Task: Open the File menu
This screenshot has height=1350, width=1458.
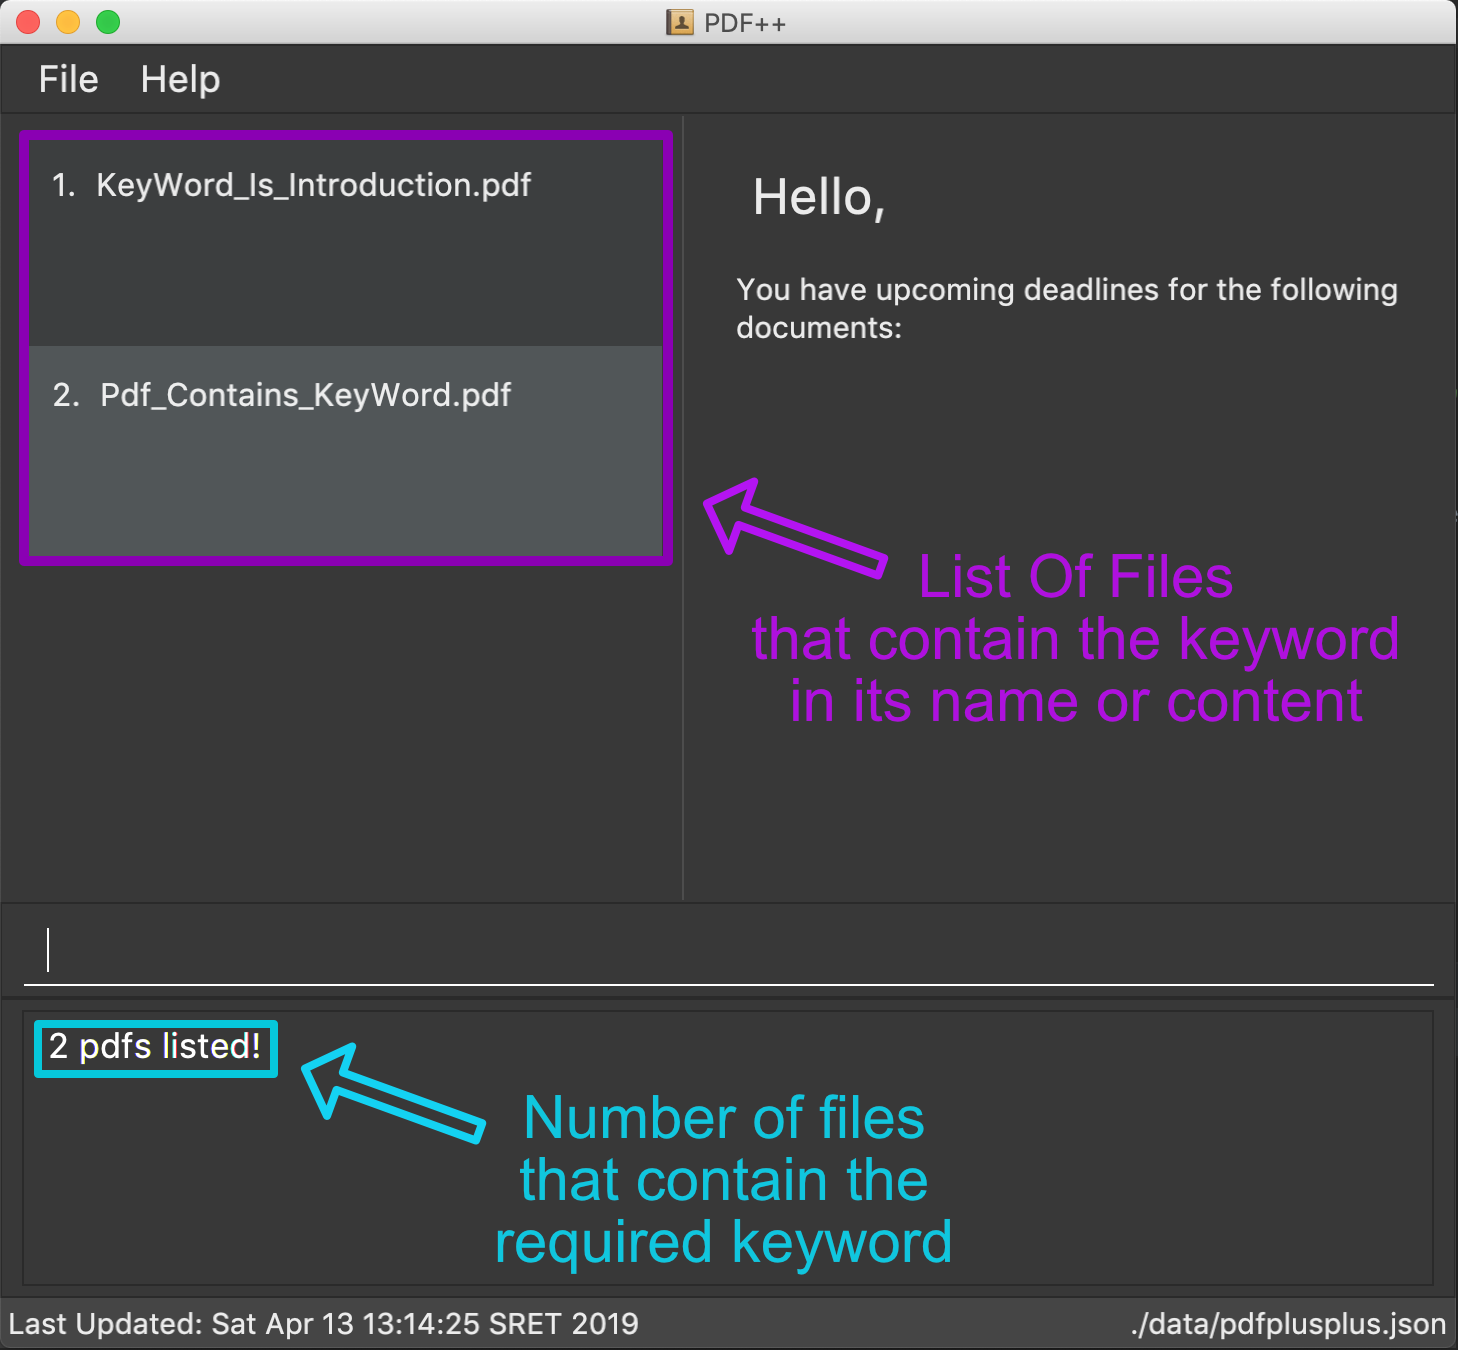Action: (68, 79)
